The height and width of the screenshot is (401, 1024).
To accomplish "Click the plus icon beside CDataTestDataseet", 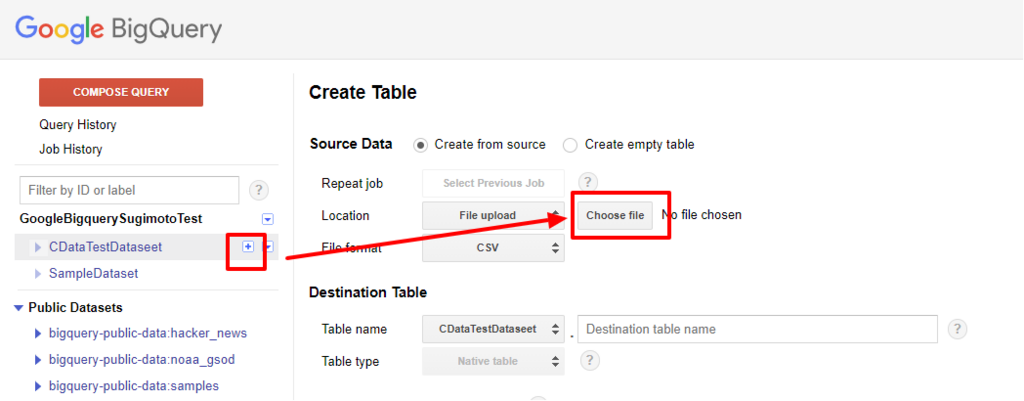I will pos(248,246).
